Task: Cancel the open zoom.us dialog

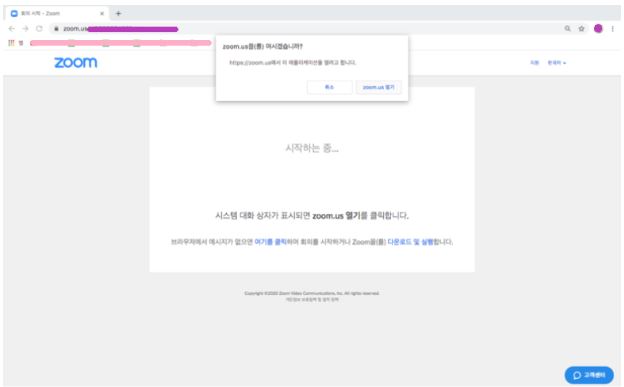Action: point(330,87)
